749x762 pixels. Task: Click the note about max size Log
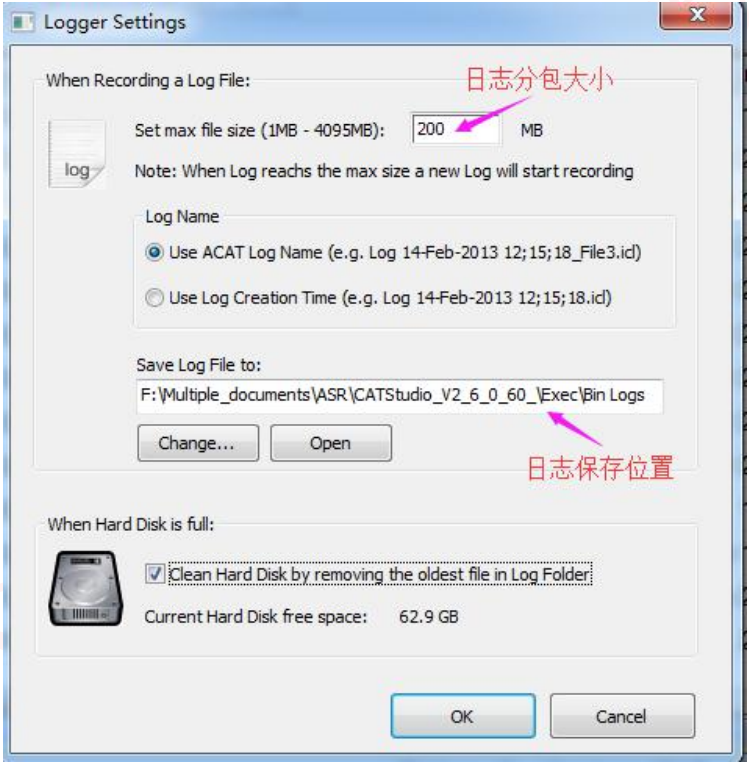coord(384,172)
